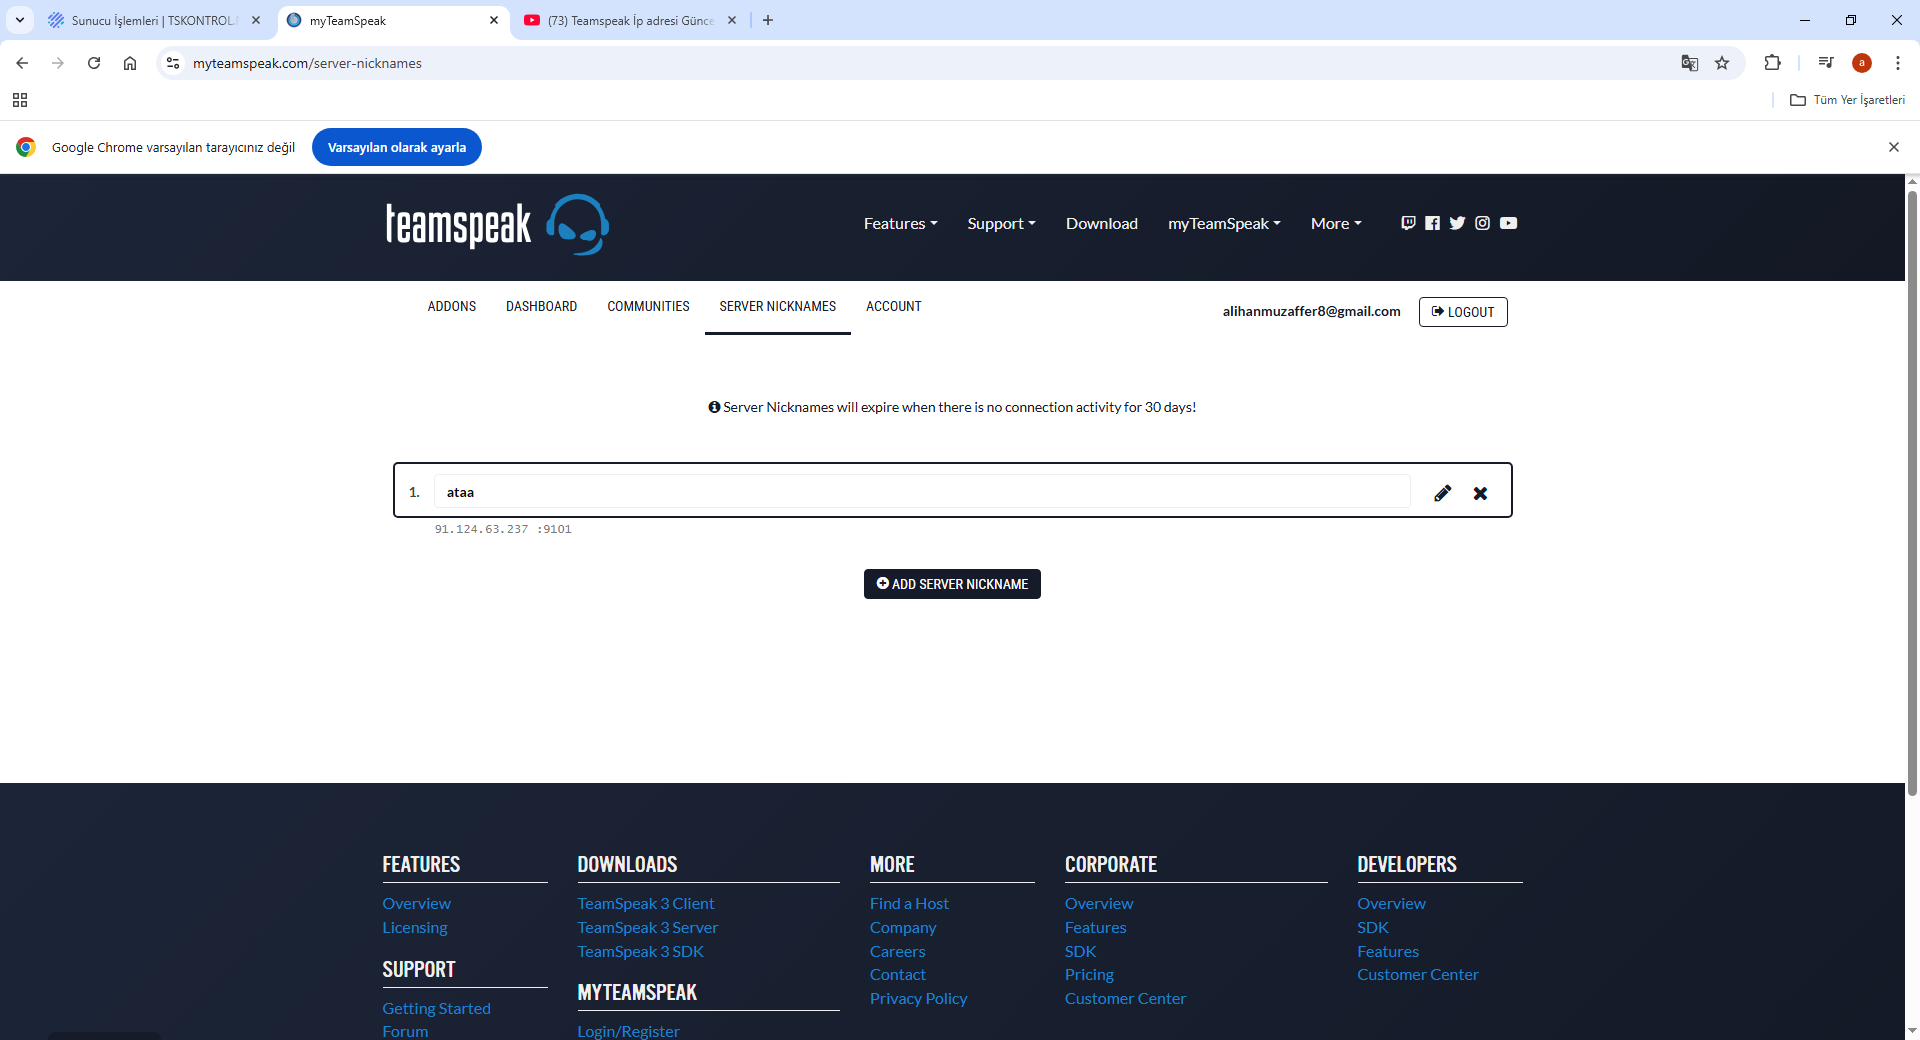Switch to the COMMUNITIES tab
The width and height of the screenshot is (1920, 1040).
click(x=648, y=307)
